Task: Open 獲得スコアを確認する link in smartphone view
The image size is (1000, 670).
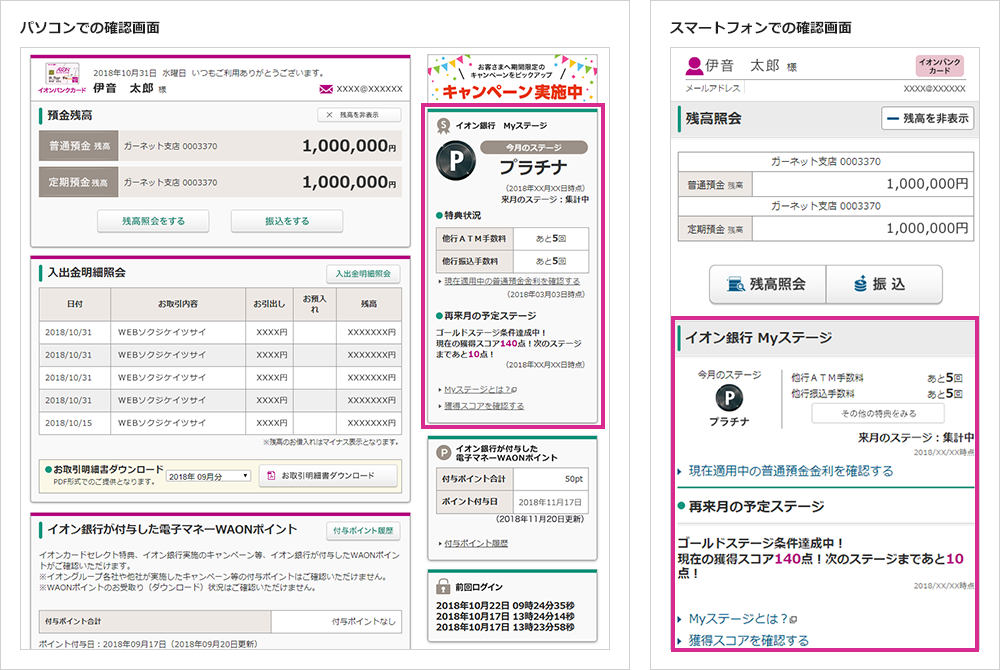Action: [x=749, y=641]
